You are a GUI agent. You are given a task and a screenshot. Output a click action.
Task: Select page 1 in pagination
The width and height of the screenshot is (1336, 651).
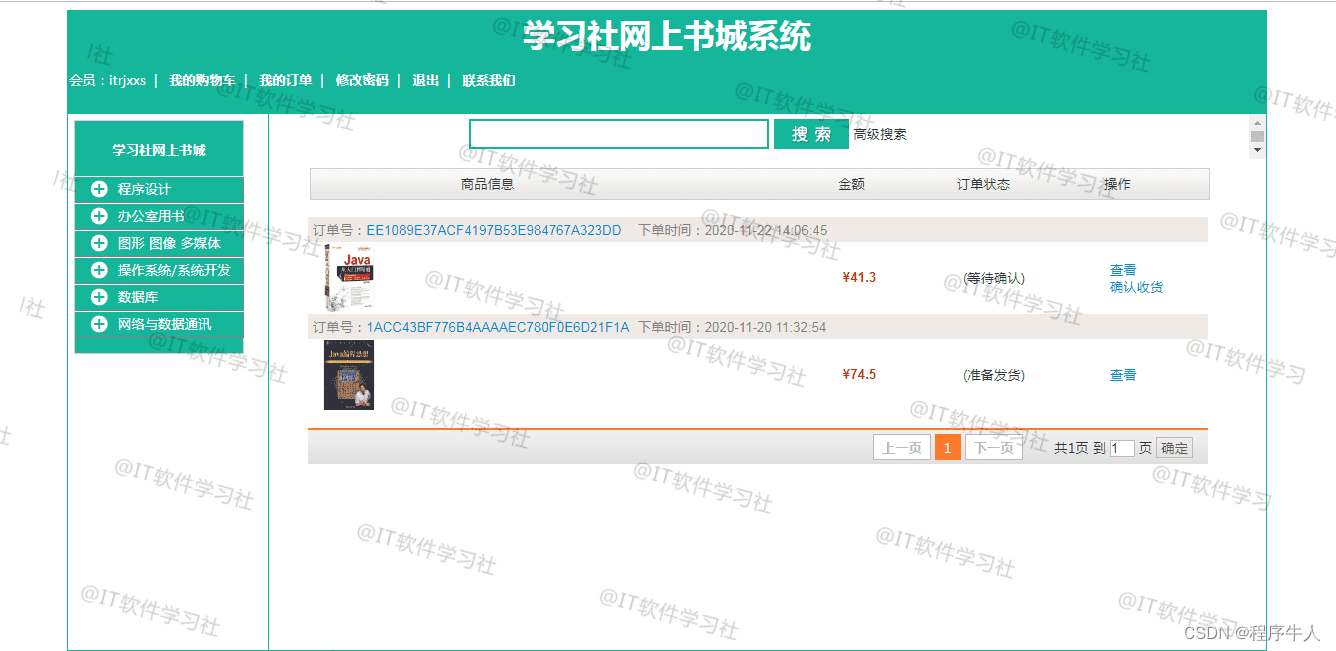(948, 447)
